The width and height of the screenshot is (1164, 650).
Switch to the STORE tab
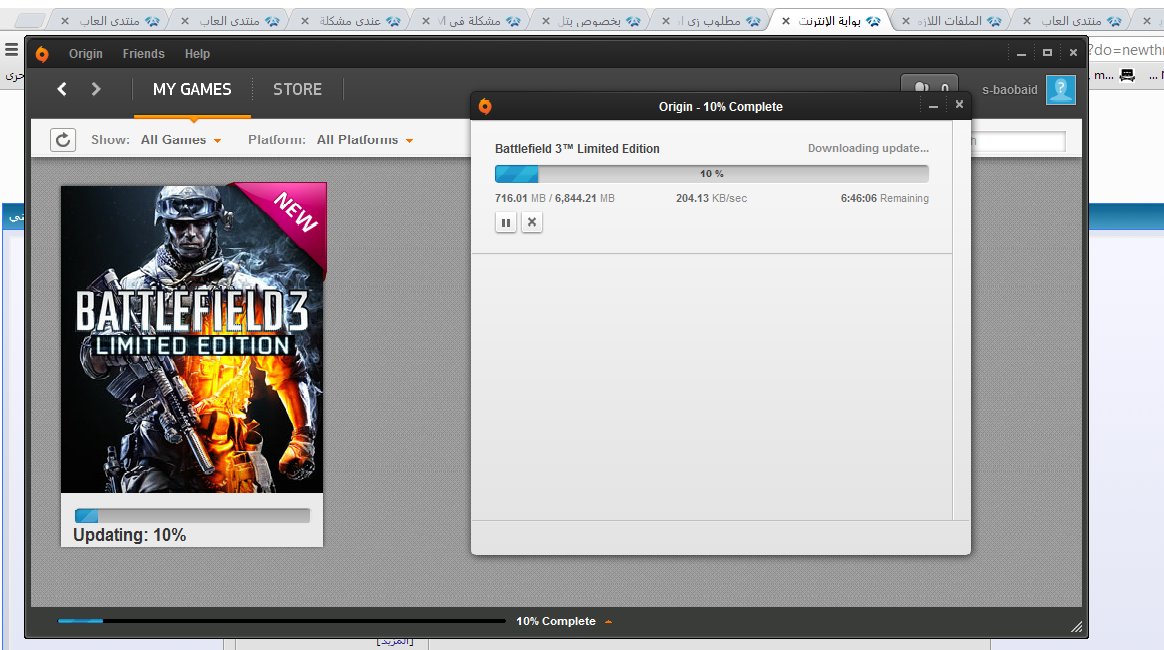[x=298, y=90]
